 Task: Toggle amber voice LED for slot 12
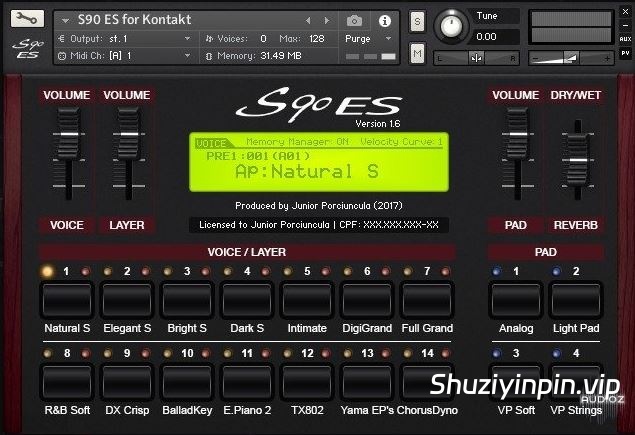pos(287,354)
